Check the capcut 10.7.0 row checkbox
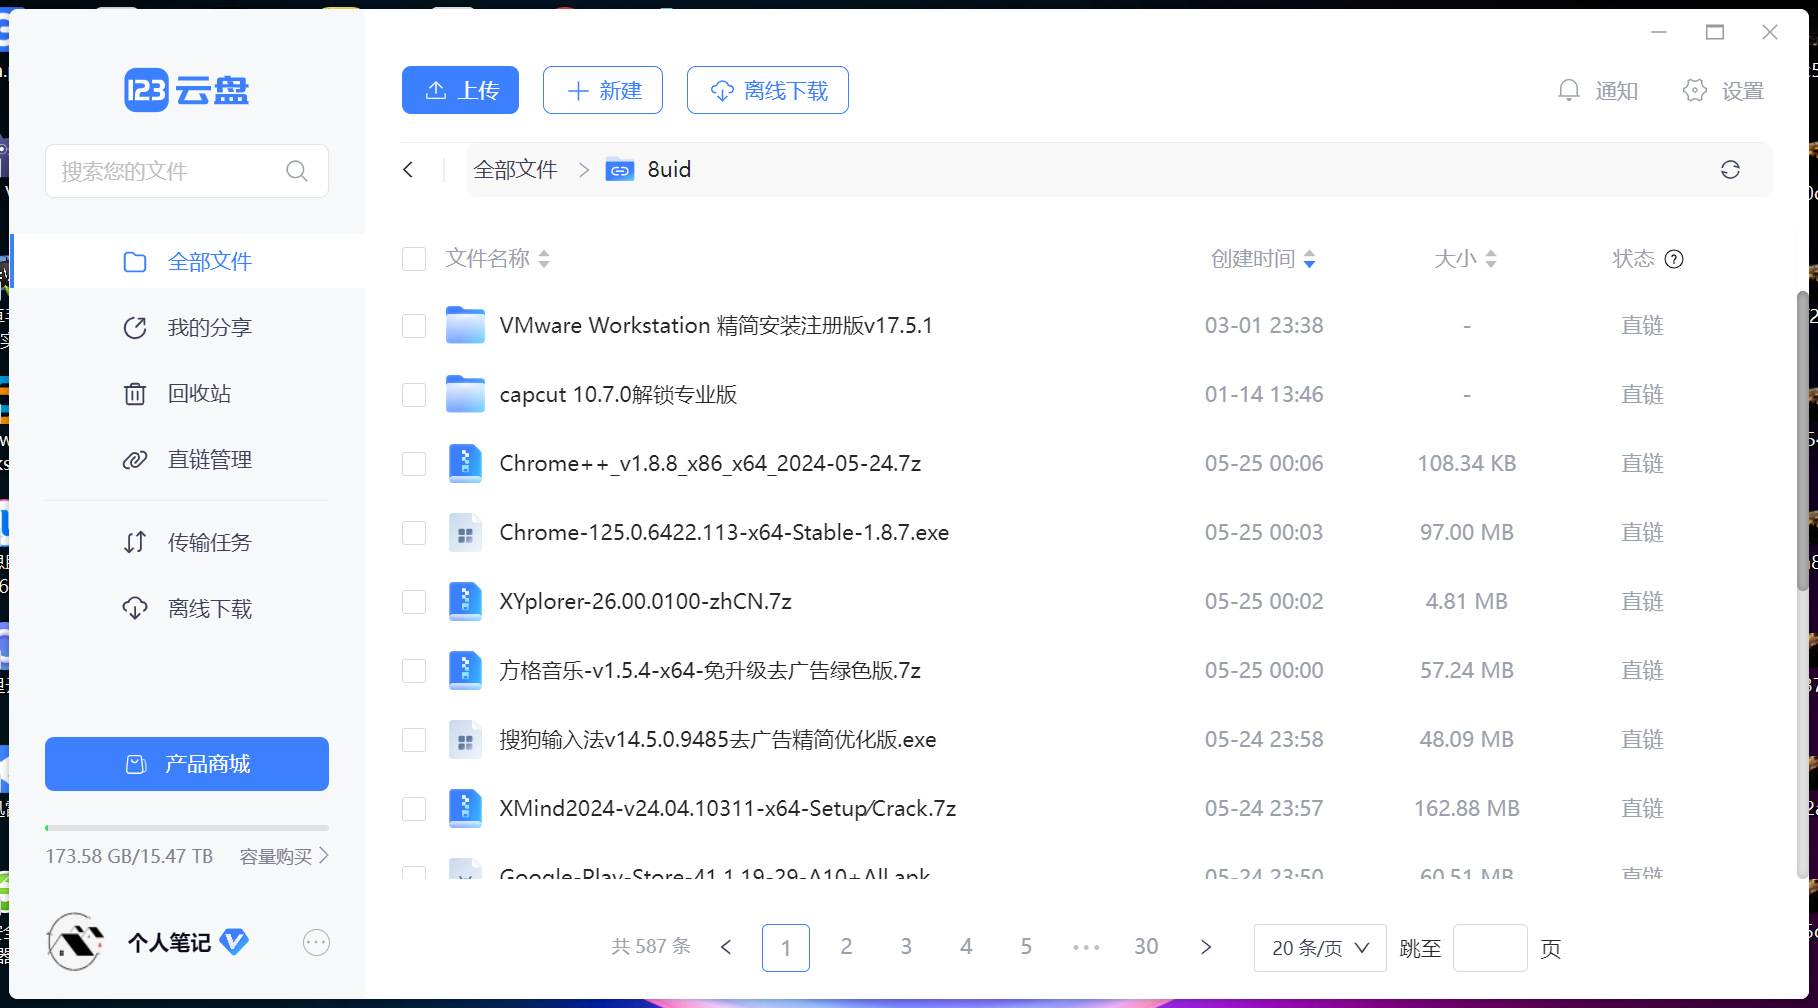This screenshot has width=1818, height=1008. coord(414,395)
